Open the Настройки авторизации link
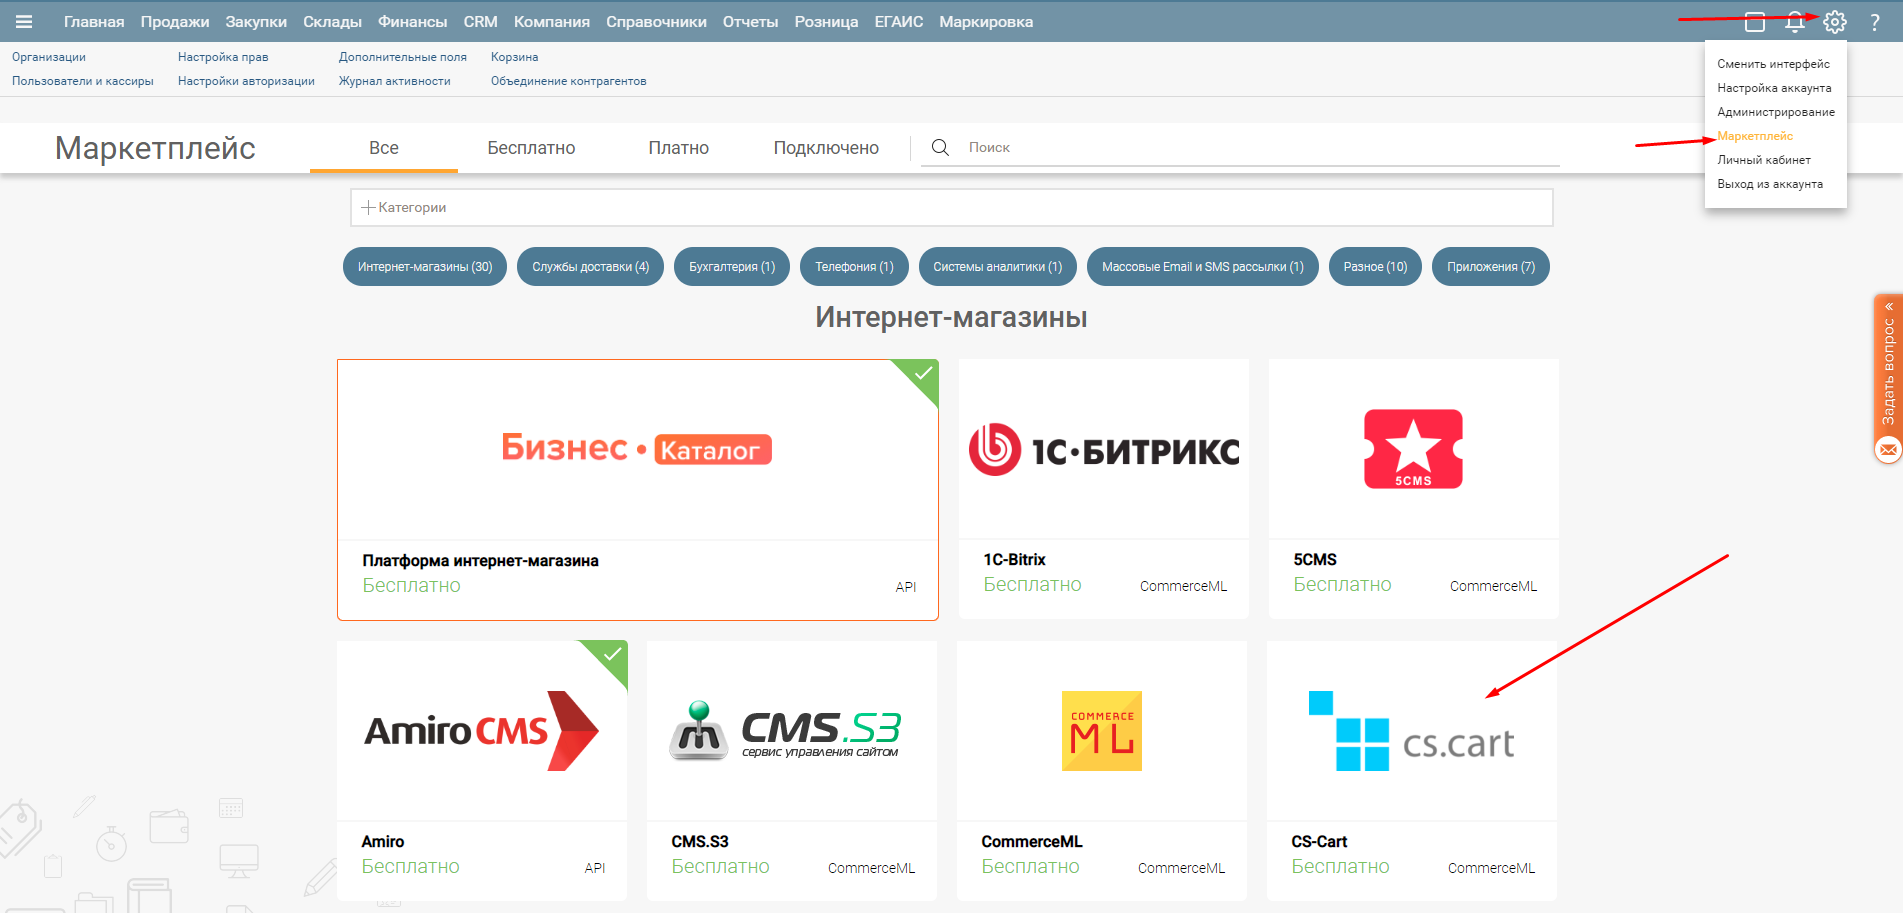The height and width of the screenshot is (913, 1903). 246,81
